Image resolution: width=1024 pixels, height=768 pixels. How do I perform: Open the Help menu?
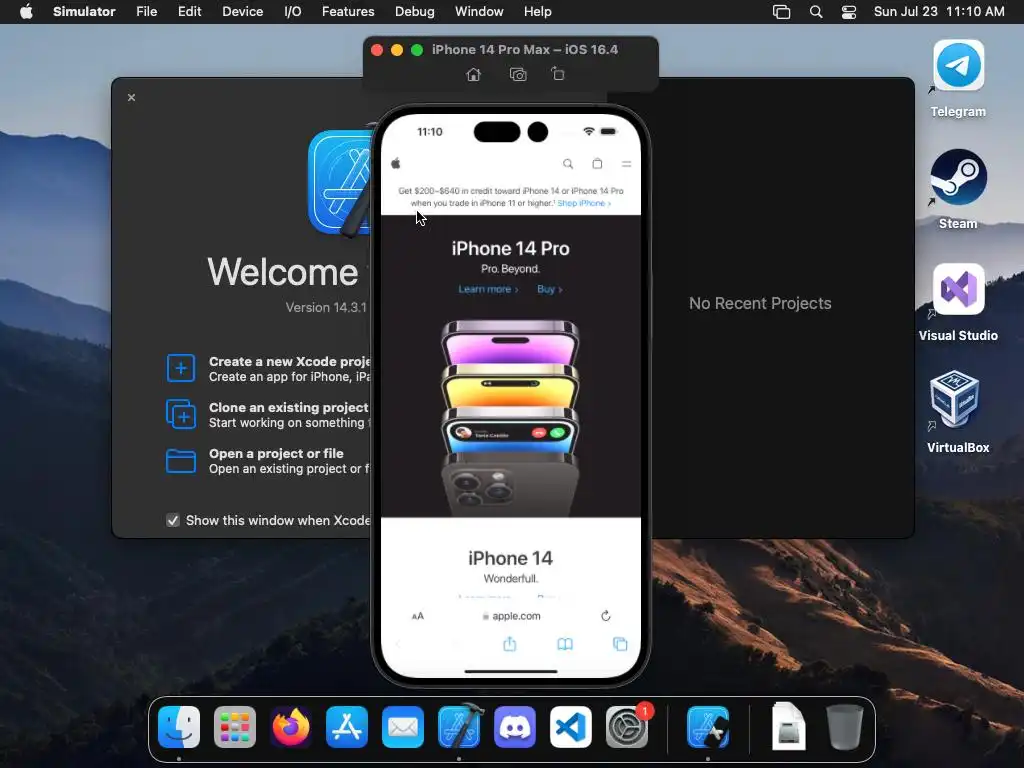tap(537, 12)
